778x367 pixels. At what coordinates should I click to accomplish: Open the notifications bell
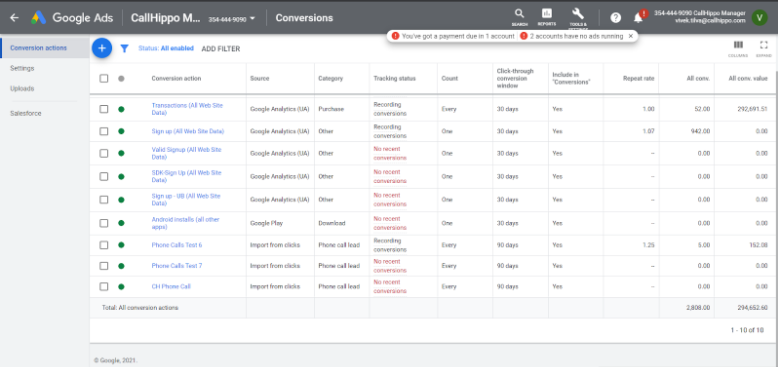click(x=639, y=18)
